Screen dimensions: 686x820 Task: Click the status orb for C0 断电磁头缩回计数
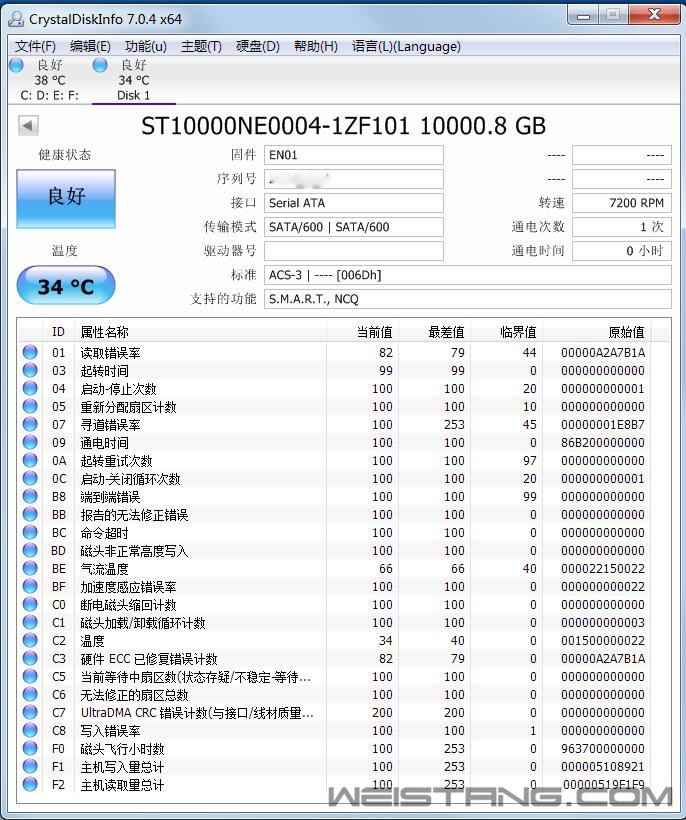pyautogui.click(x=30, y=605)
